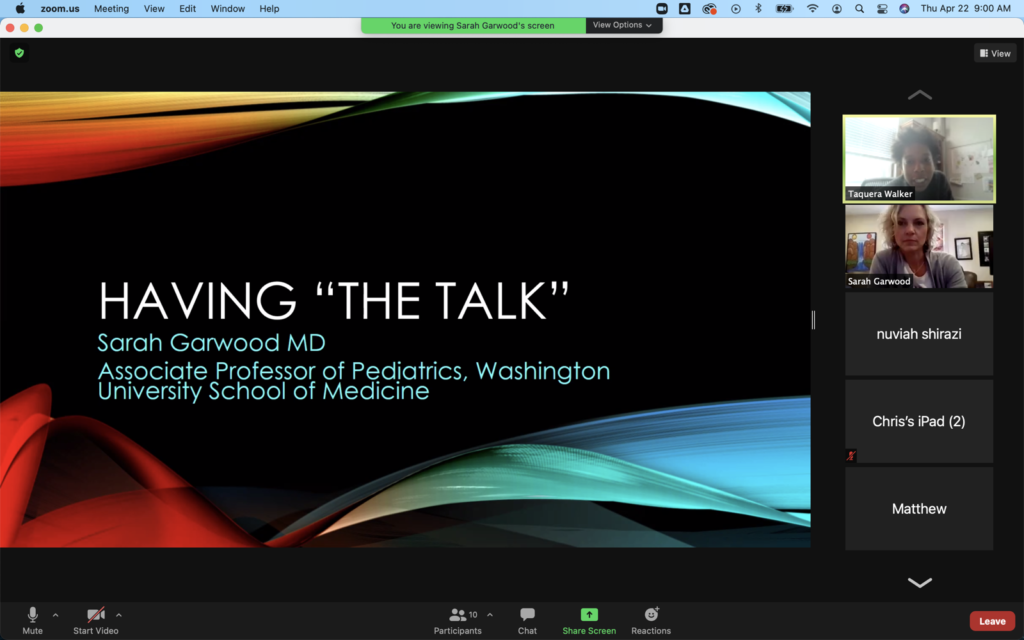Click the View layout button

(995, 53)
